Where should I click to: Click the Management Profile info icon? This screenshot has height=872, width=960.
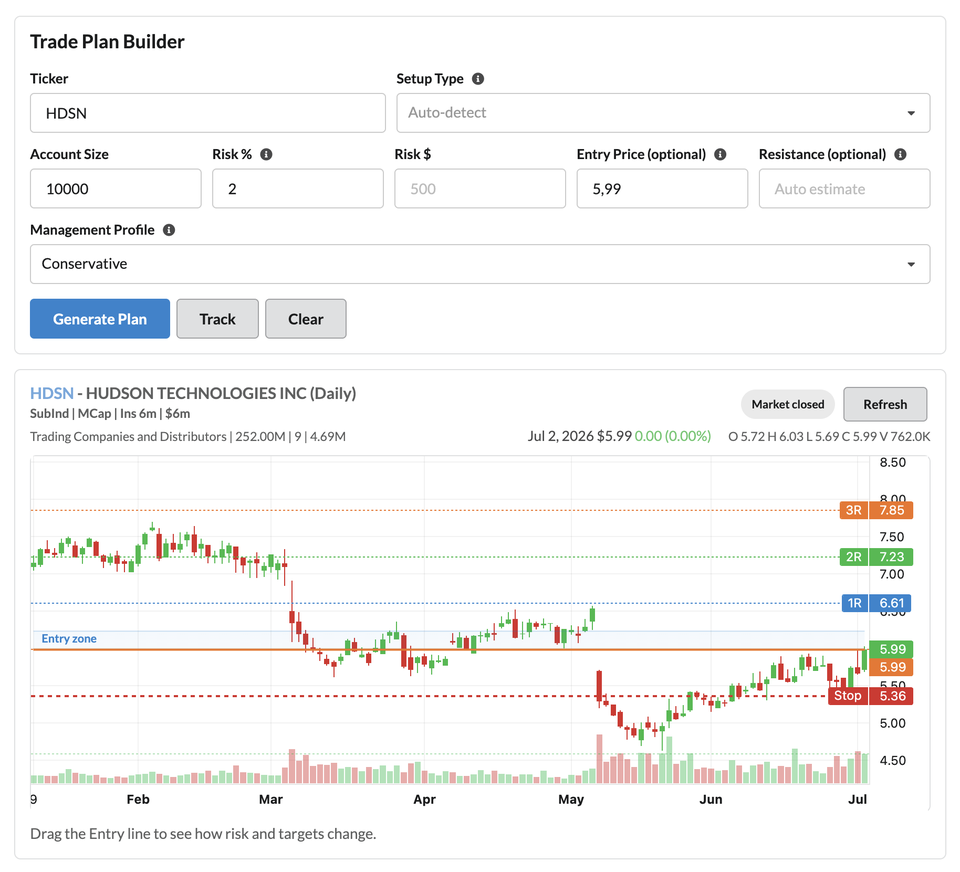[x=169, y=230]
